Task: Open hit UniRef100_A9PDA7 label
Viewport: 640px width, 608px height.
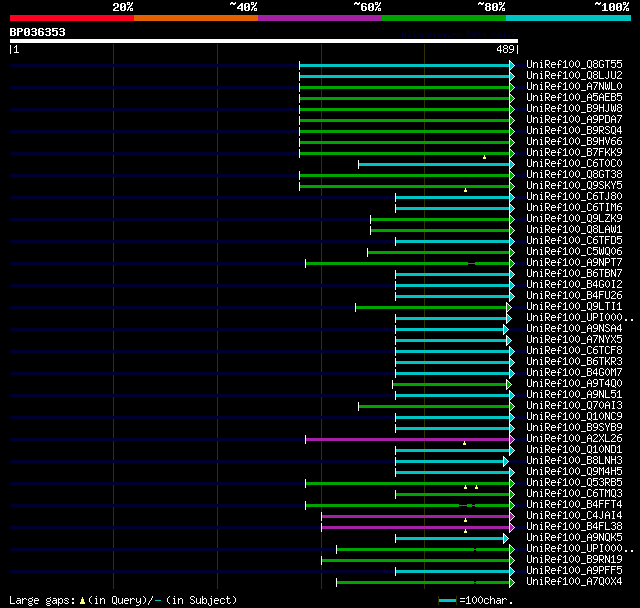Action: click(x=574, y=120)
